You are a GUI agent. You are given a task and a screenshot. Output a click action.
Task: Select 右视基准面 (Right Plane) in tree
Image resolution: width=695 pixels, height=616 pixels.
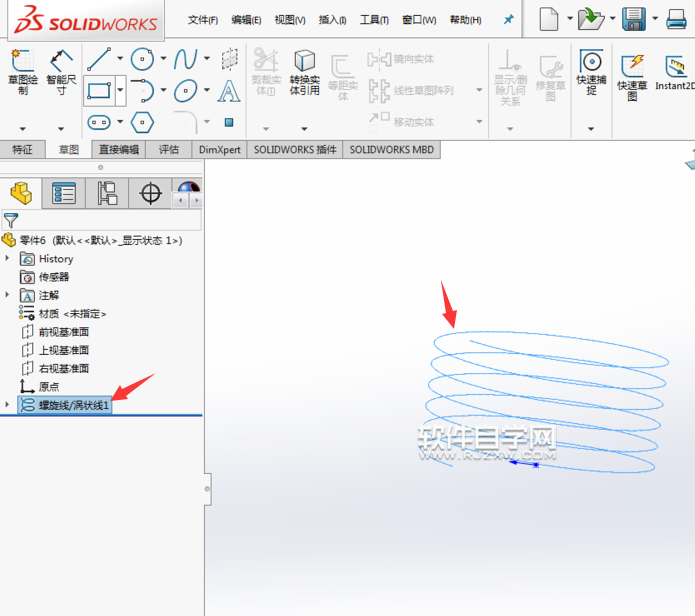click(55, 368)
